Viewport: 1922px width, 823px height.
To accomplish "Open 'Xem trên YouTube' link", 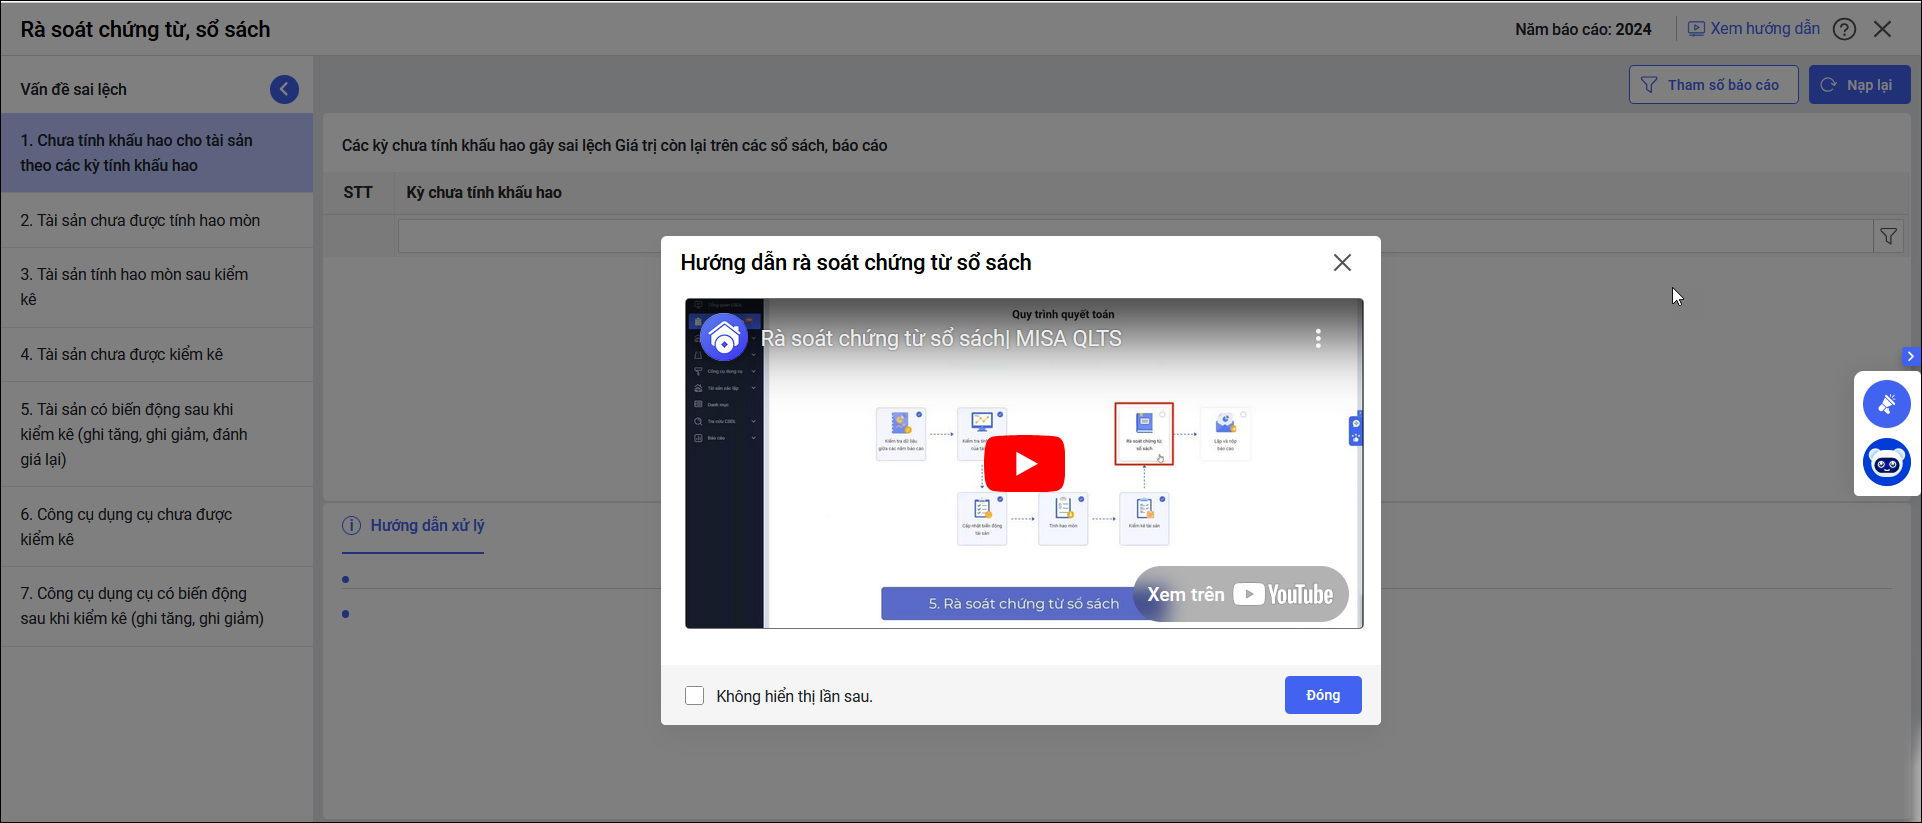I will (1240, 594).
